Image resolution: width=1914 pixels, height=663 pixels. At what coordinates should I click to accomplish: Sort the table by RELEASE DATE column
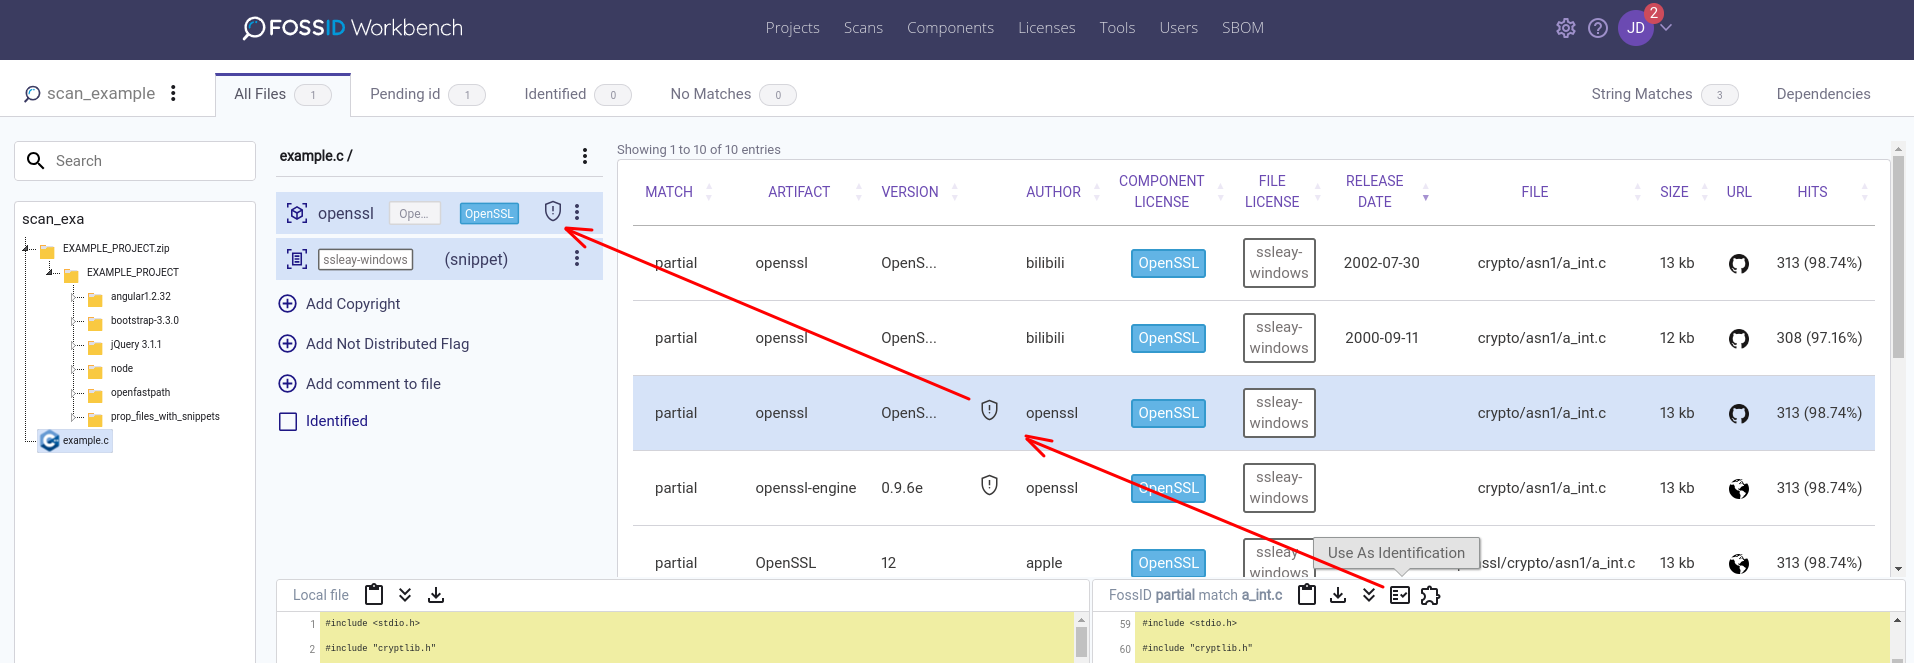(x=1374, y=191)
